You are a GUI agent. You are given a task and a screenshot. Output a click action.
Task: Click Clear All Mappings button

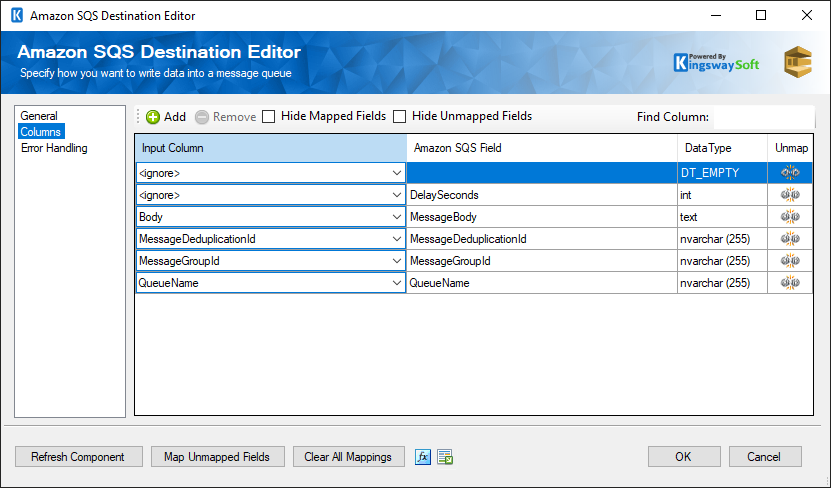[x=348, y=457]
